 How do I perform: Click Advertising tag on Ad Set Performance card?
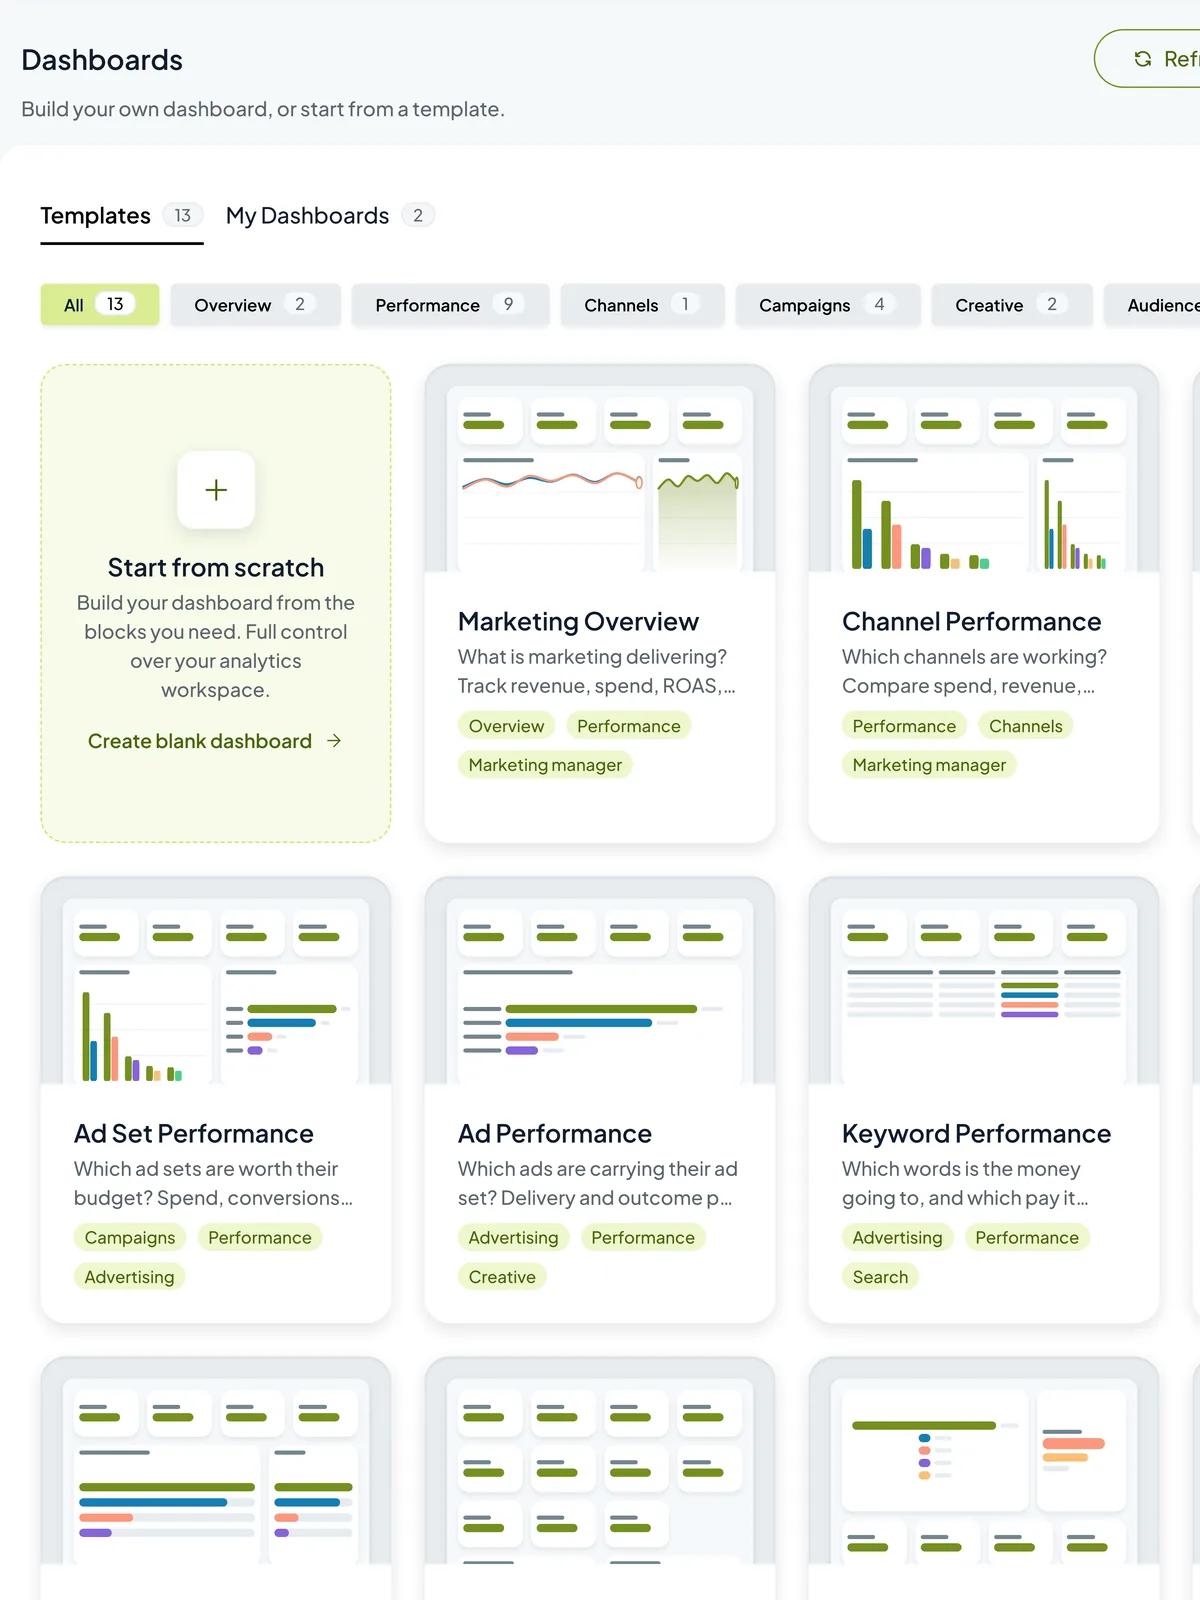129,1277
